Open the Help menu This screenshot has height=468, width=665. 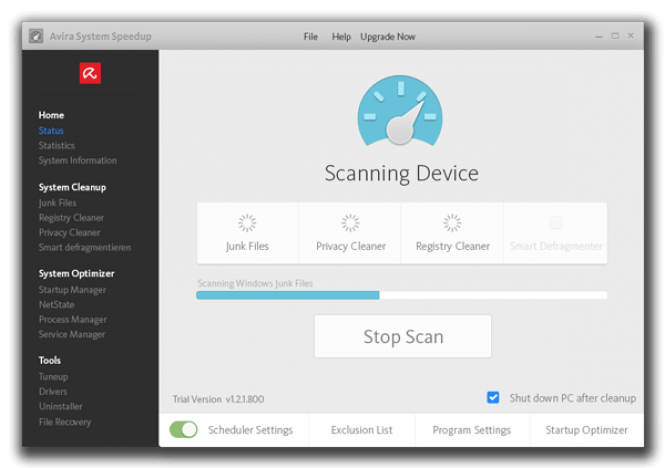pyautogui.click(x=341, y=36)
